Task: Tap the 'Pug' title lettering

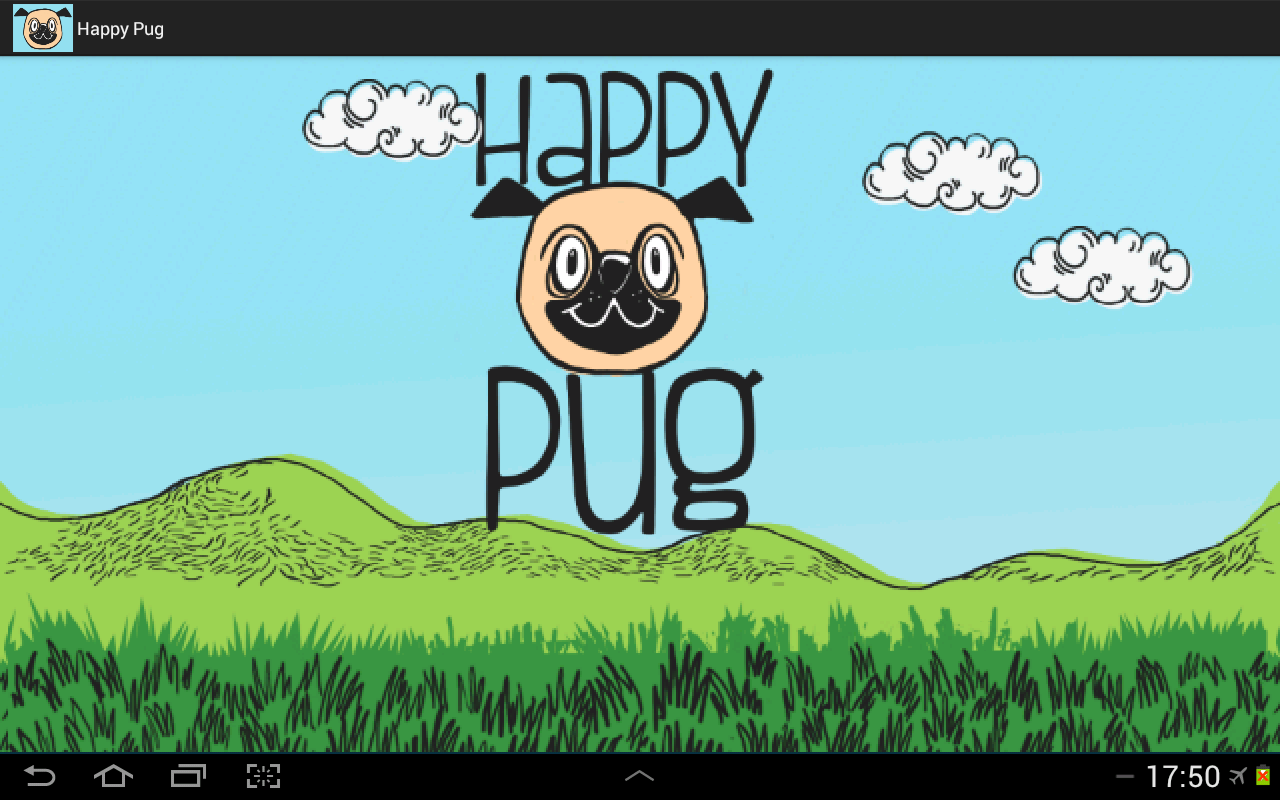Action: 622,450
